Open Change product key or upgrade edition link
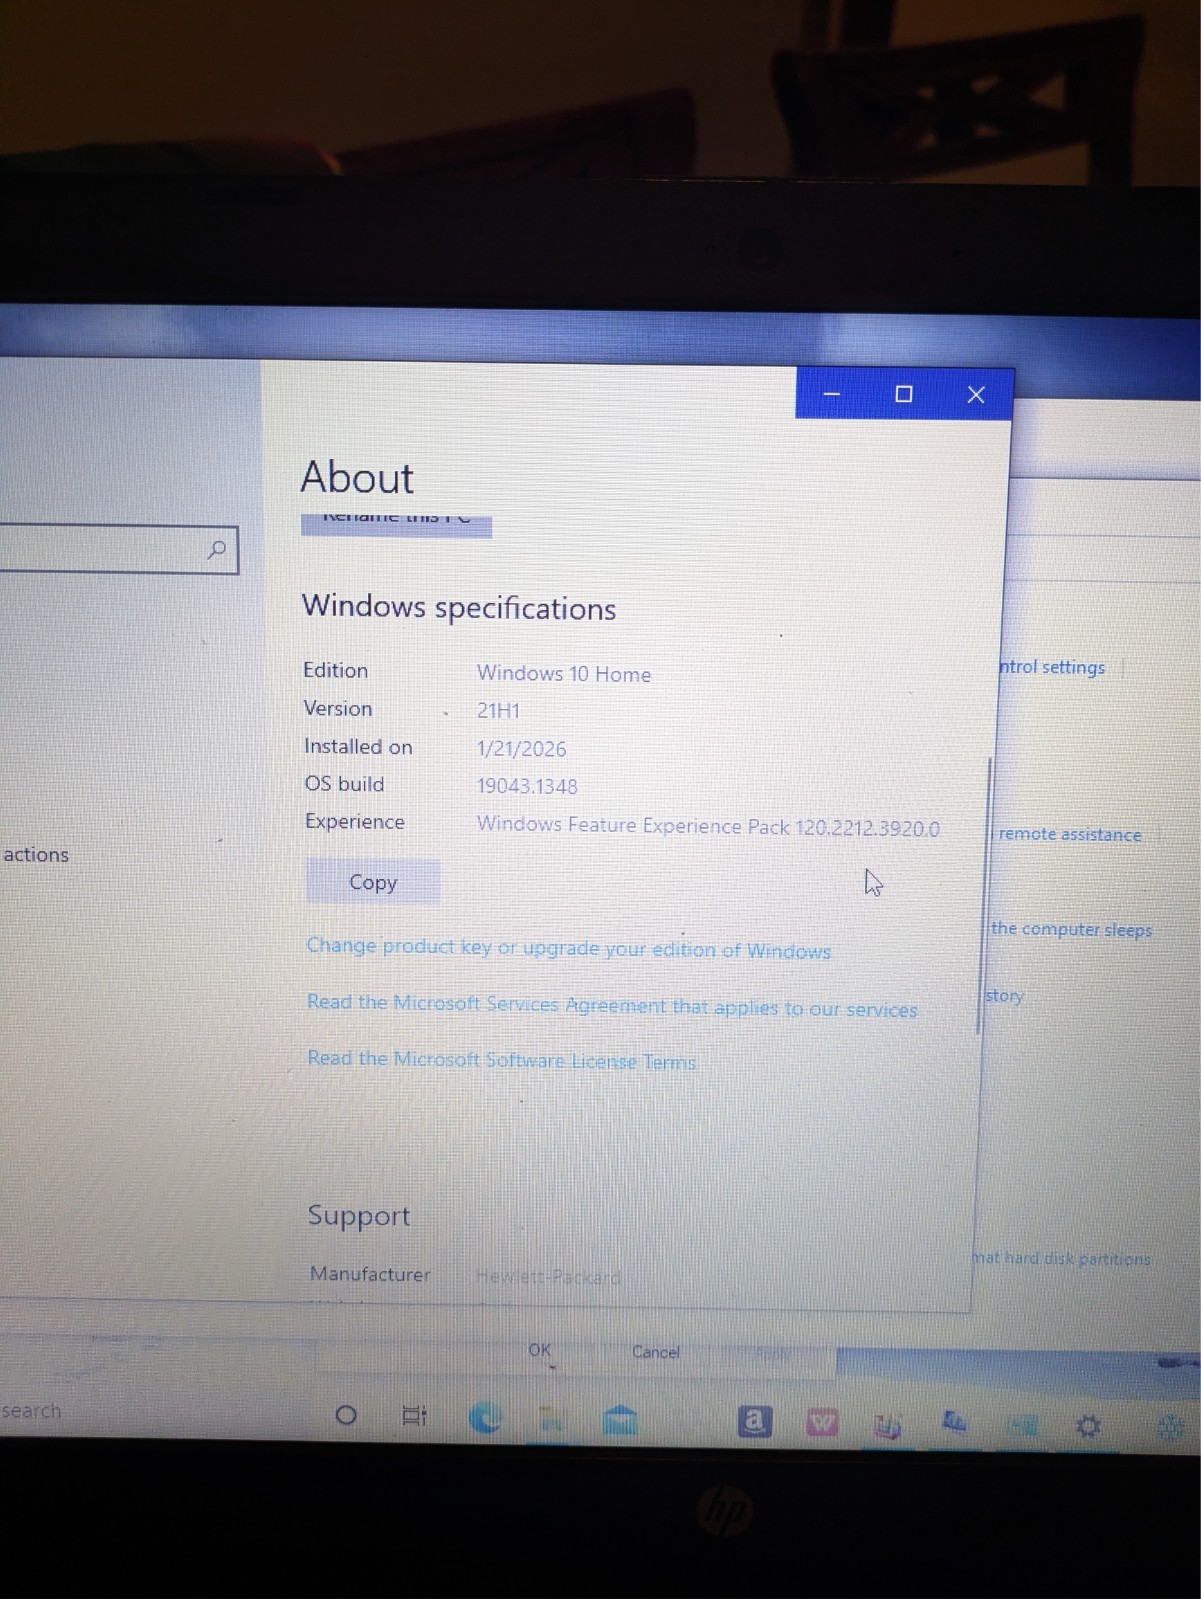 [568, 948]
